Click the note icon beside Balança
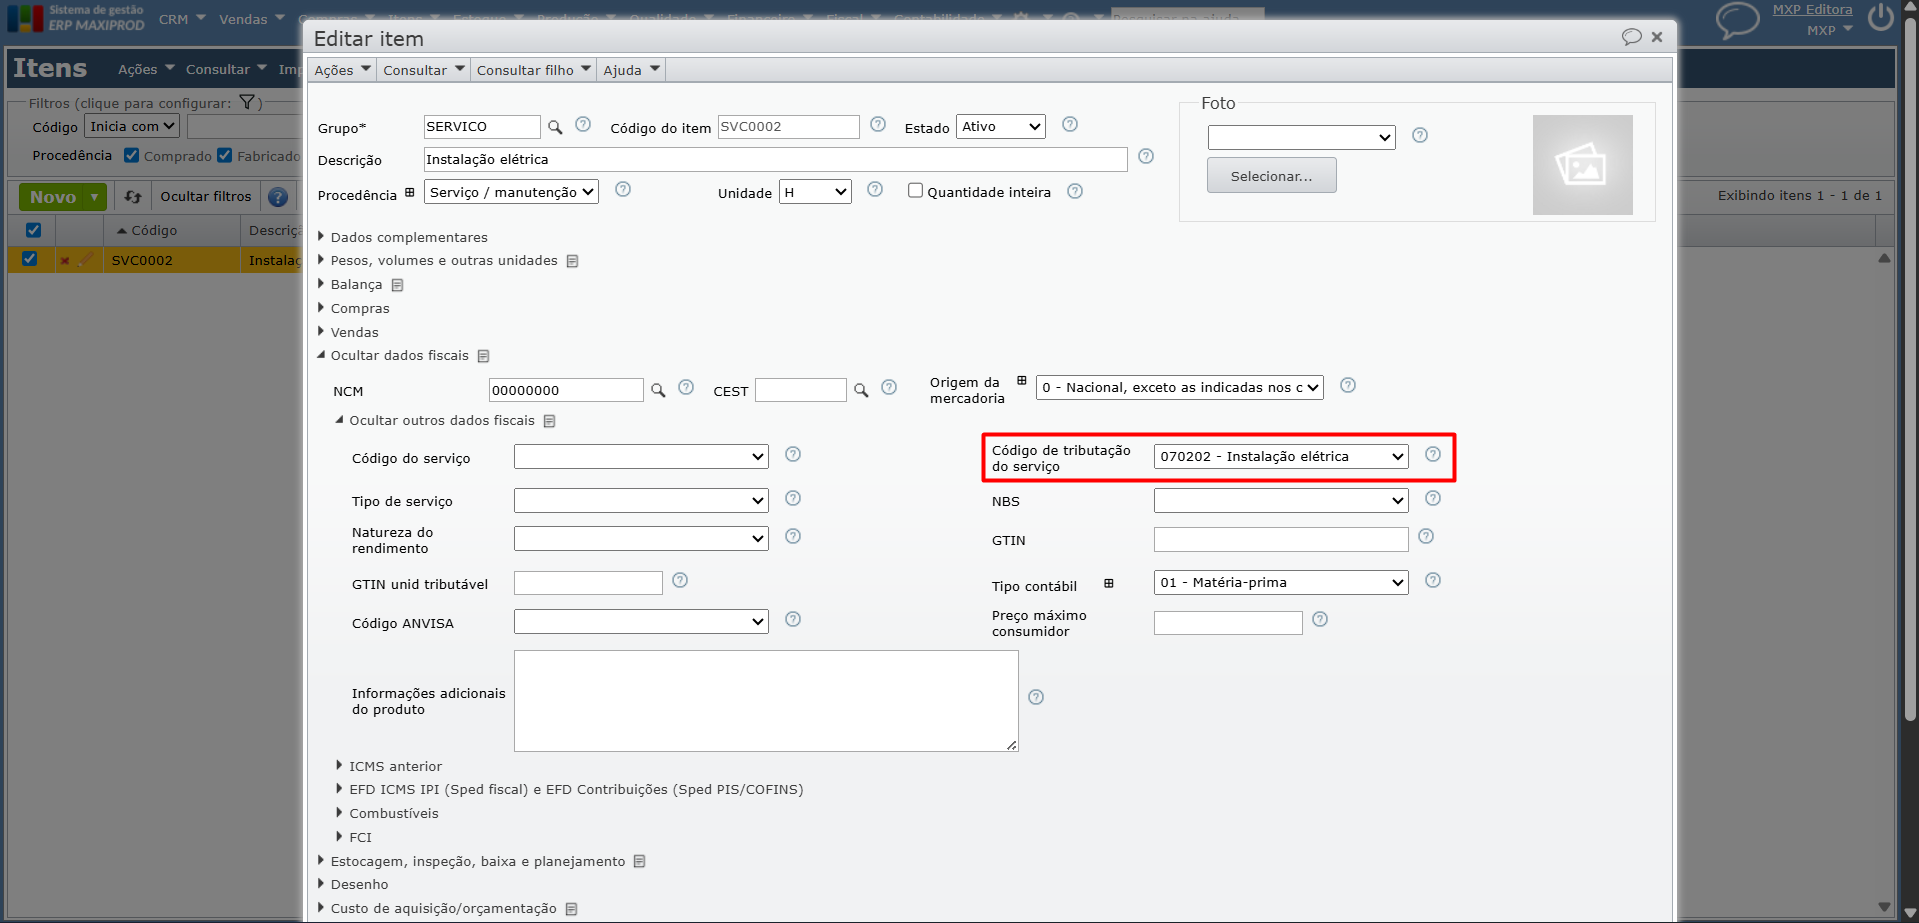Image resolution: width=1919 pixels, height=923 pixels. pyautogui.click(x=397, y=285)
